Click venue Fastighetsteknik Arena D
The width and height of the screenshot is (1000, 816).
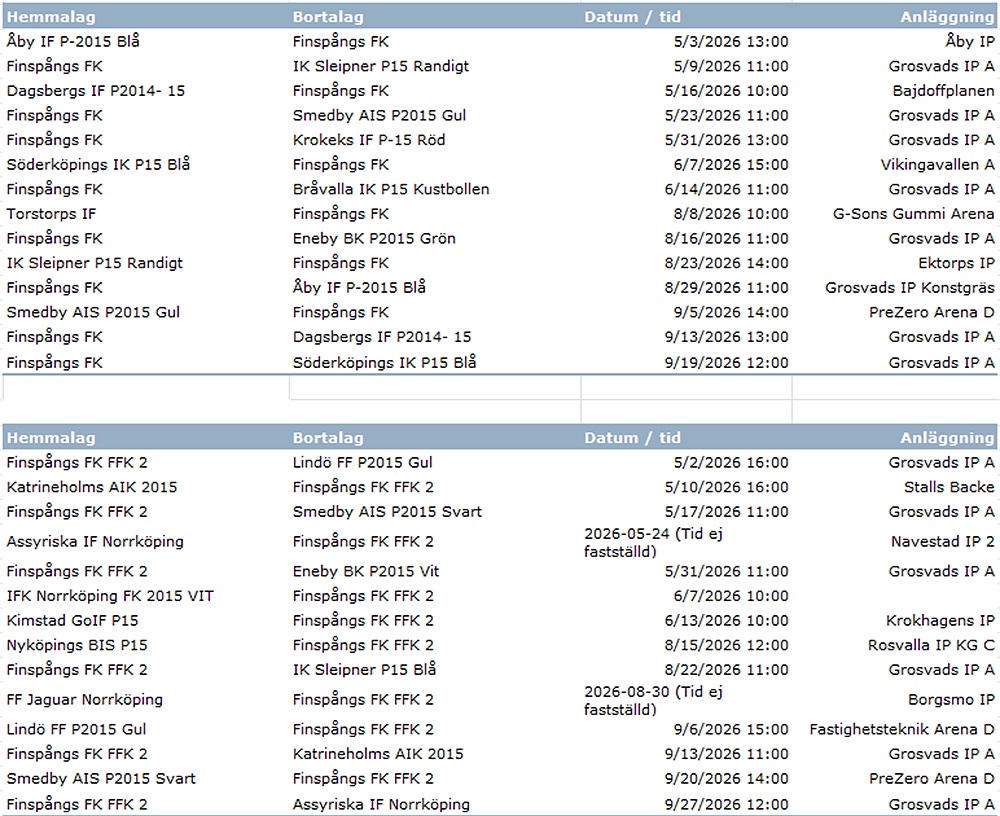tap(901, 730)
